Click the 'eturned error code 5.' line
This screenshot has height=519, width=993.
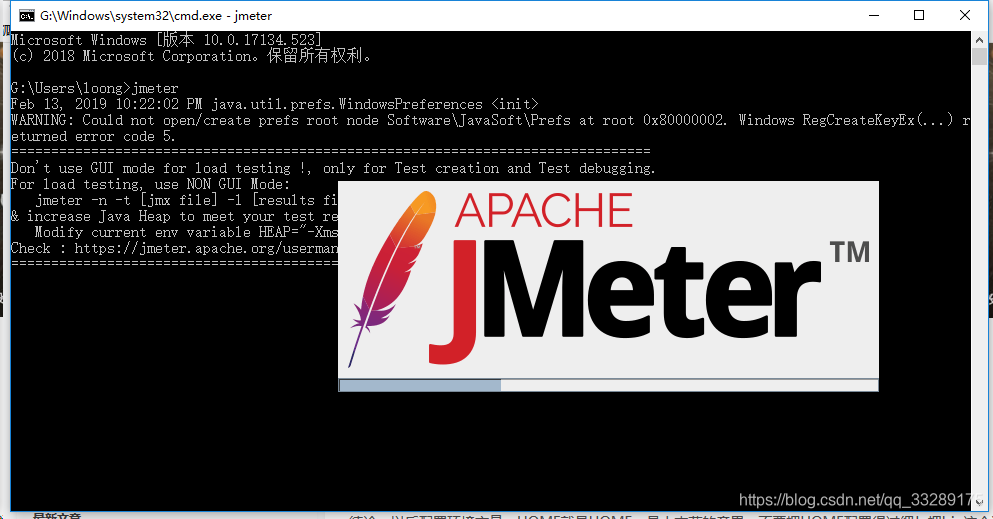click(x=92, y=136)
